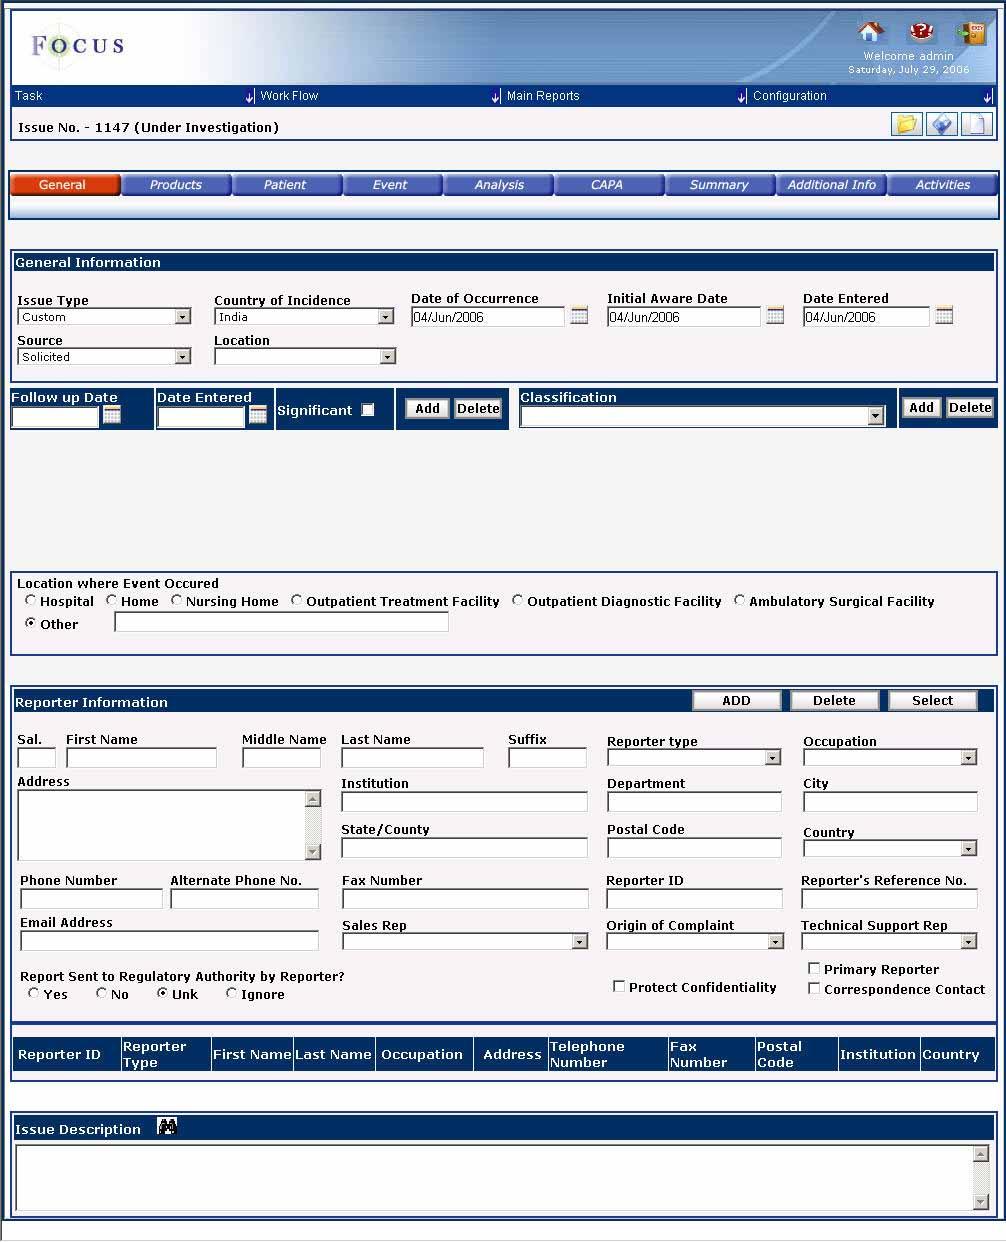
Task: Open the Activities tab
Action: click(943, 185)
